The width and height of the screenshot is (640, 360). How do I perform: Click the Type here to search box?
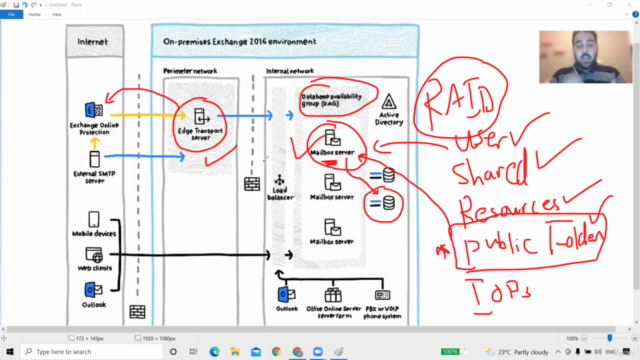[x=91, y=352]
